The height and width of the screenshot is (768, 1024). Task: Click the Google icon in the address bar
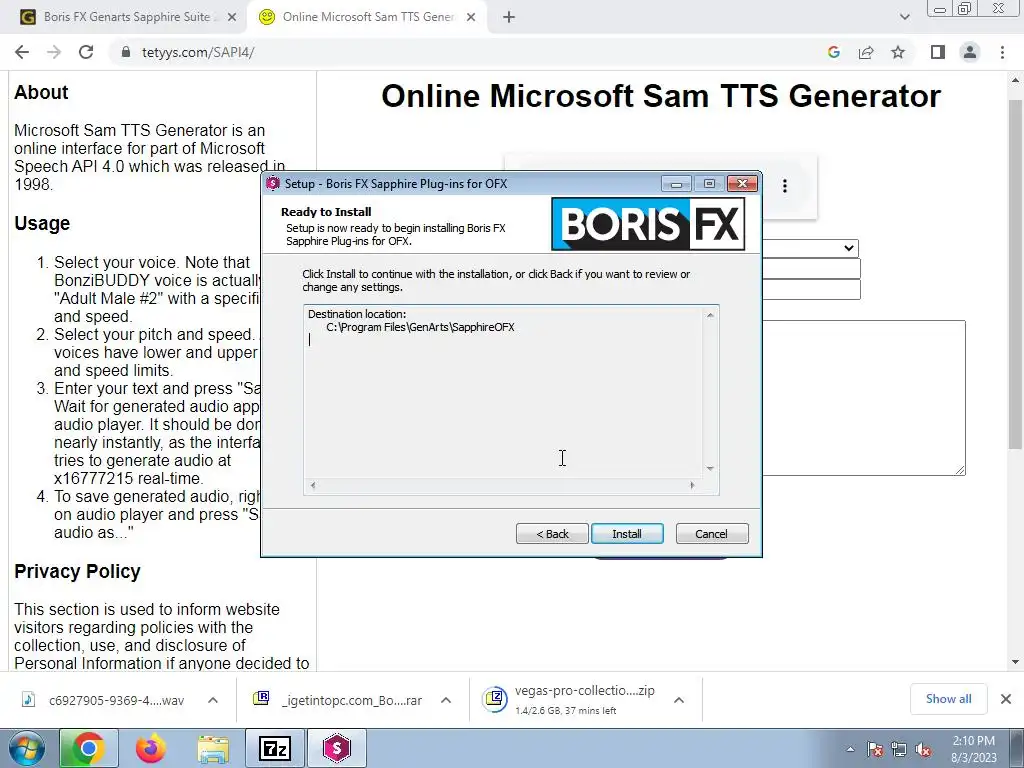point(833,52)
